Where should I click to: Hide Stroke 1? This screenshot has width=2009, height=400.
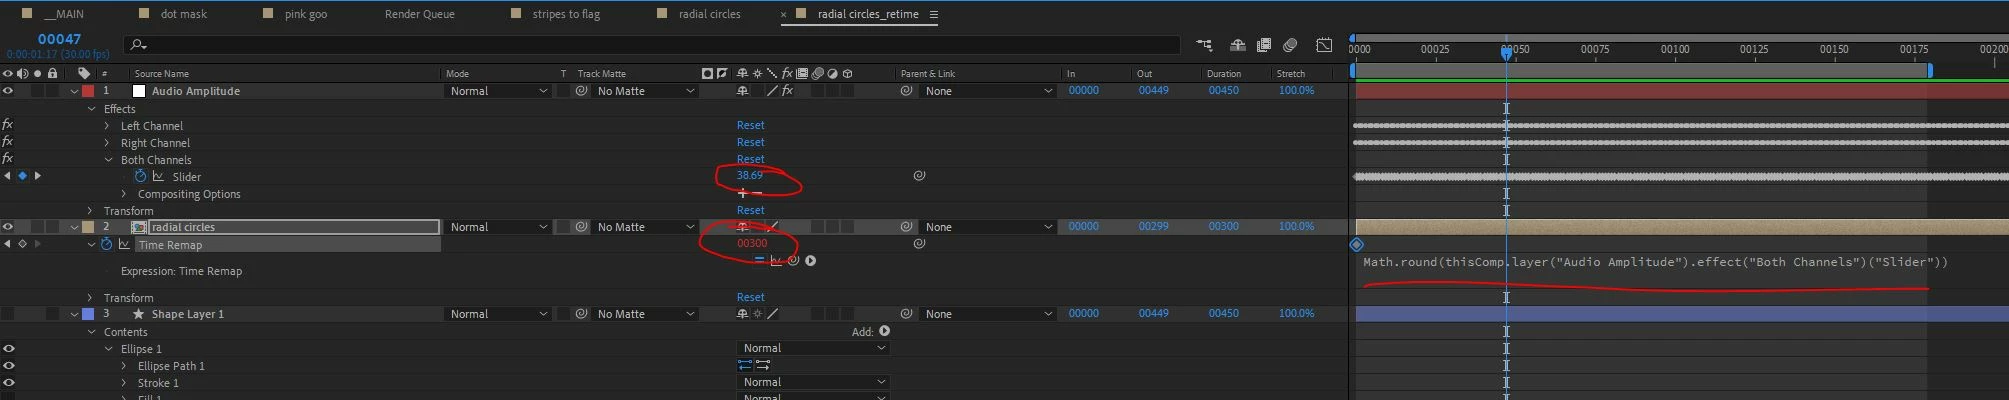[x=8, y=383]
